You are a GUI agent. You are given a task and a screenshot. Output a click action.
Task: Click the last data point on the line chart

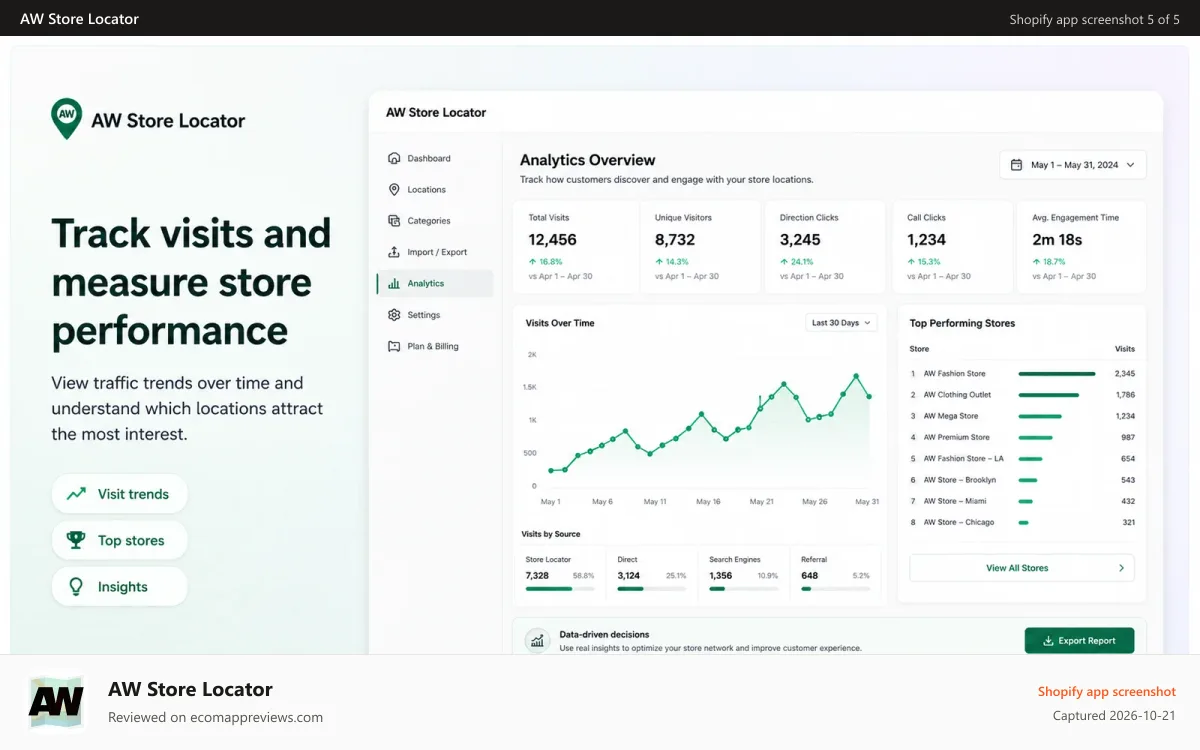coord(869,397)
